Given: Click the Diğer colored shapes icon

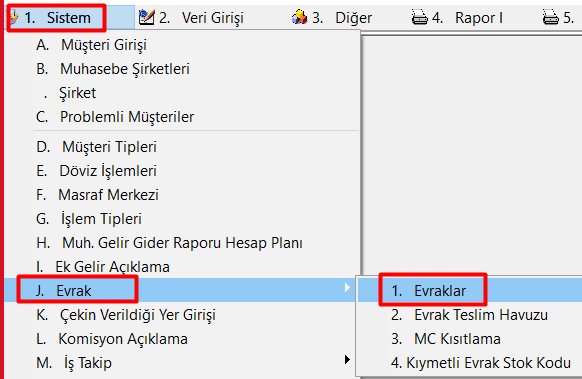Looking at the screenshot, I should (300, 17).
